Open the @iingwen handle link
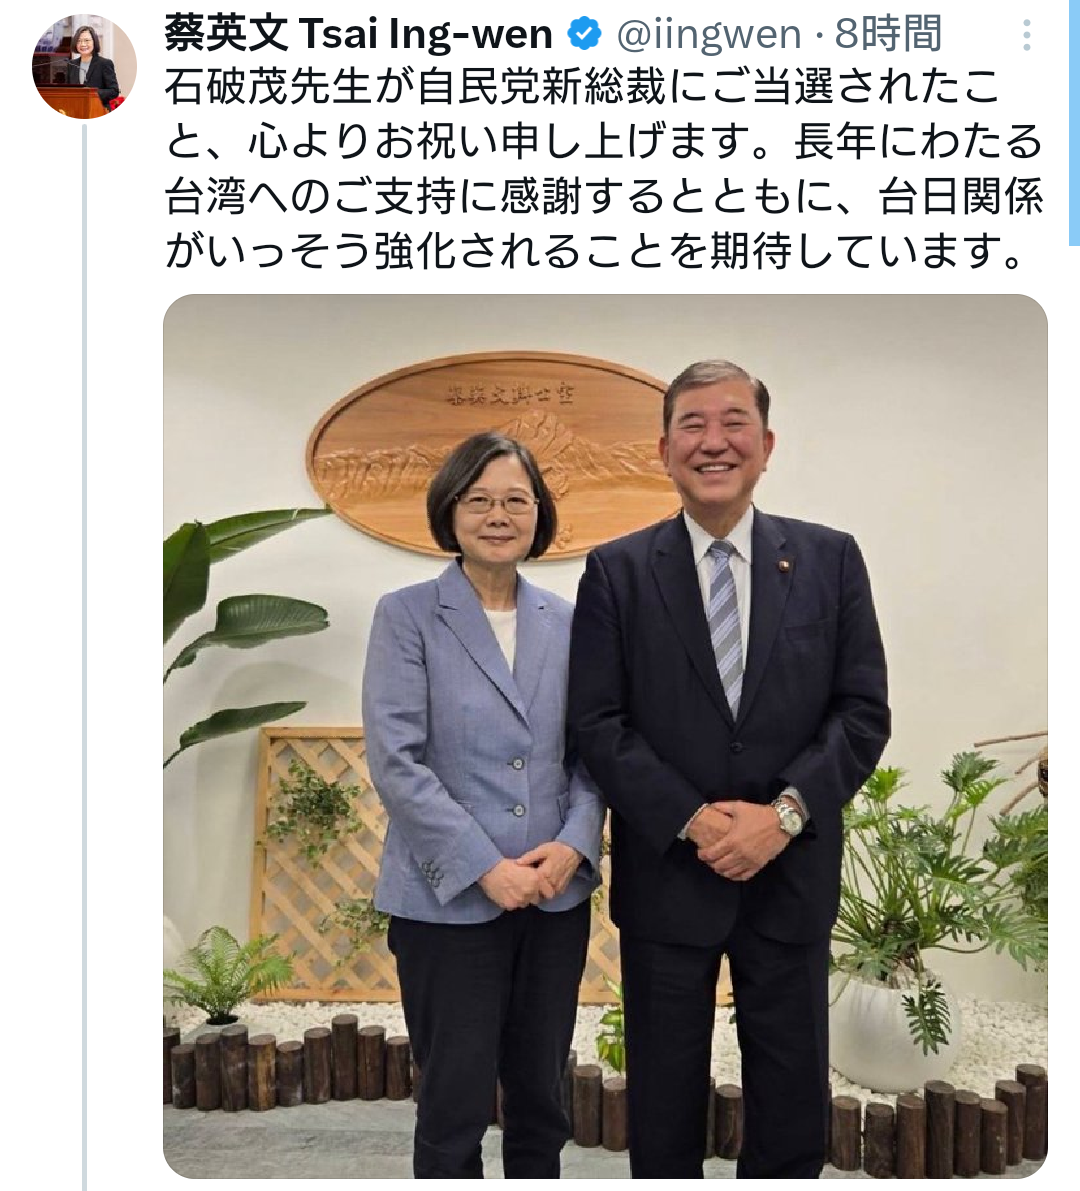 coord(709,35)
